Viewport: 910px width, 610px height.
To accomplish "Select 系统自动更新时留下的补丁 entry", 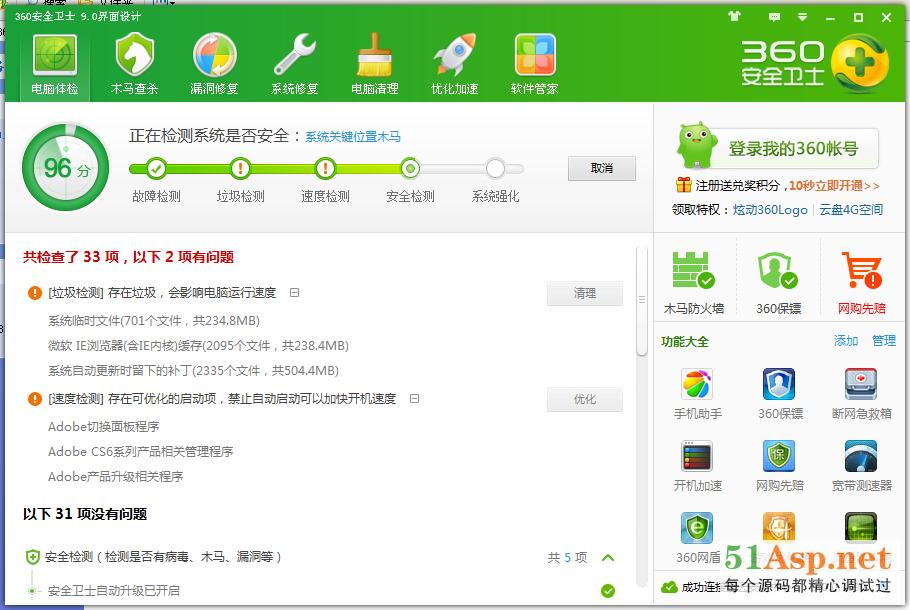I will point(193,371).
